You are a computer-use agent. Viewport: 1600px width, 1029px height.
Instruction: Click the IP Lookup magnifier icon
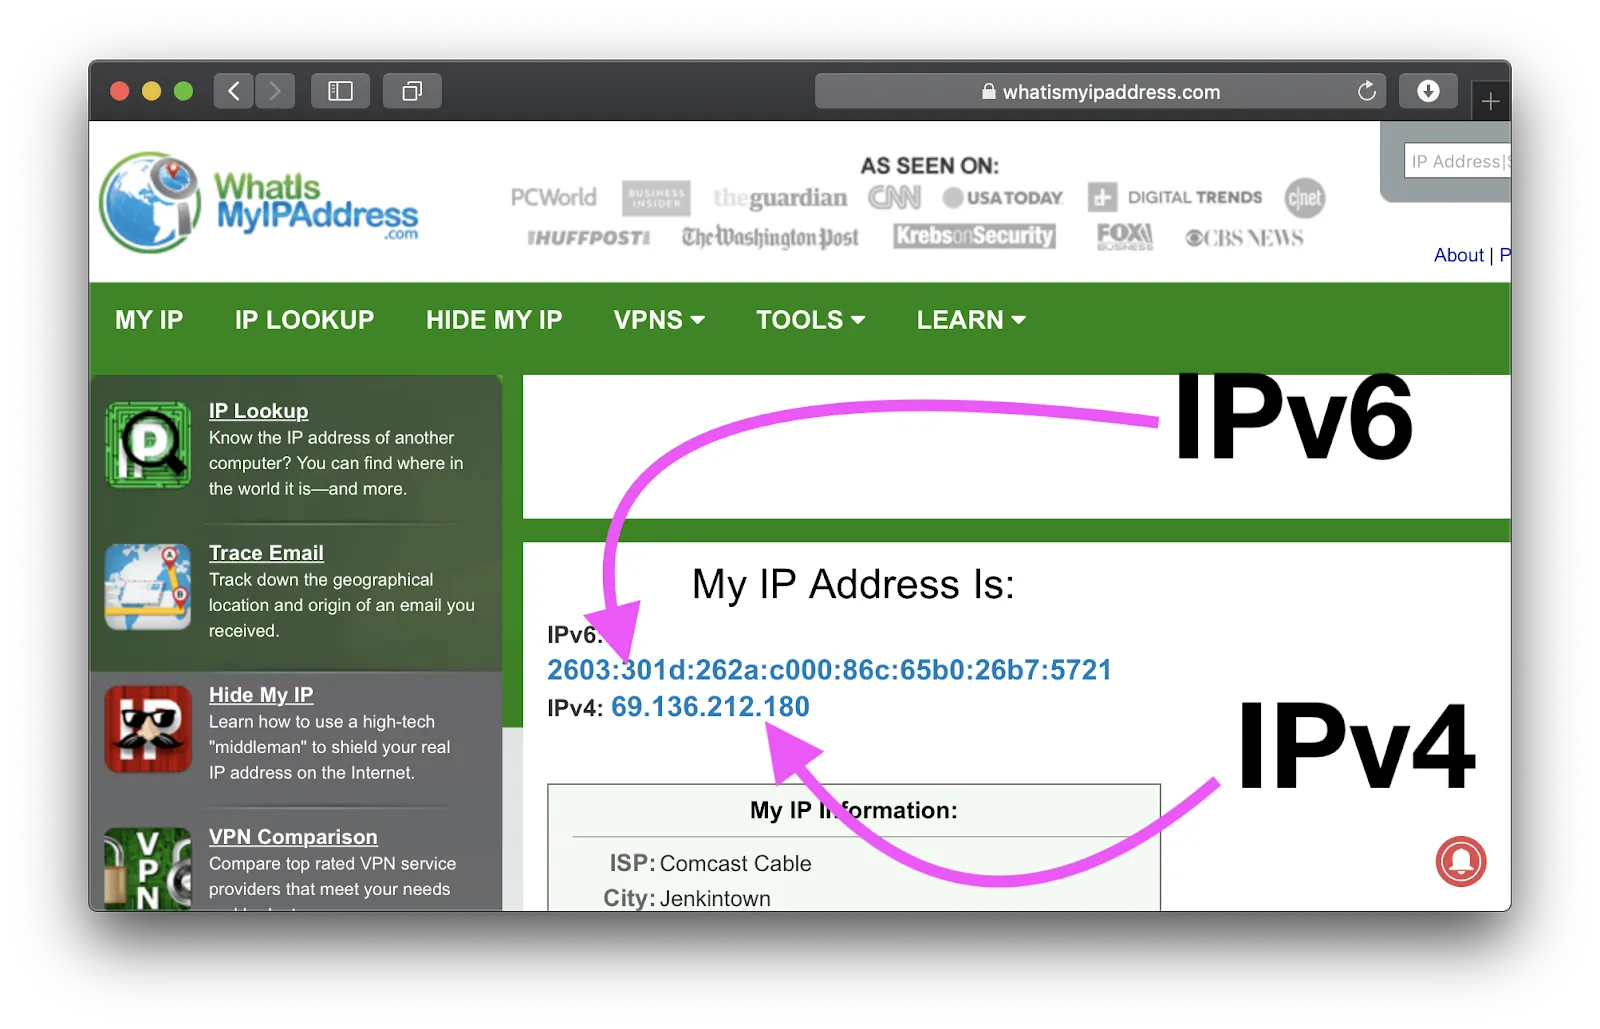pyautogui.click(x=149, y=445)
